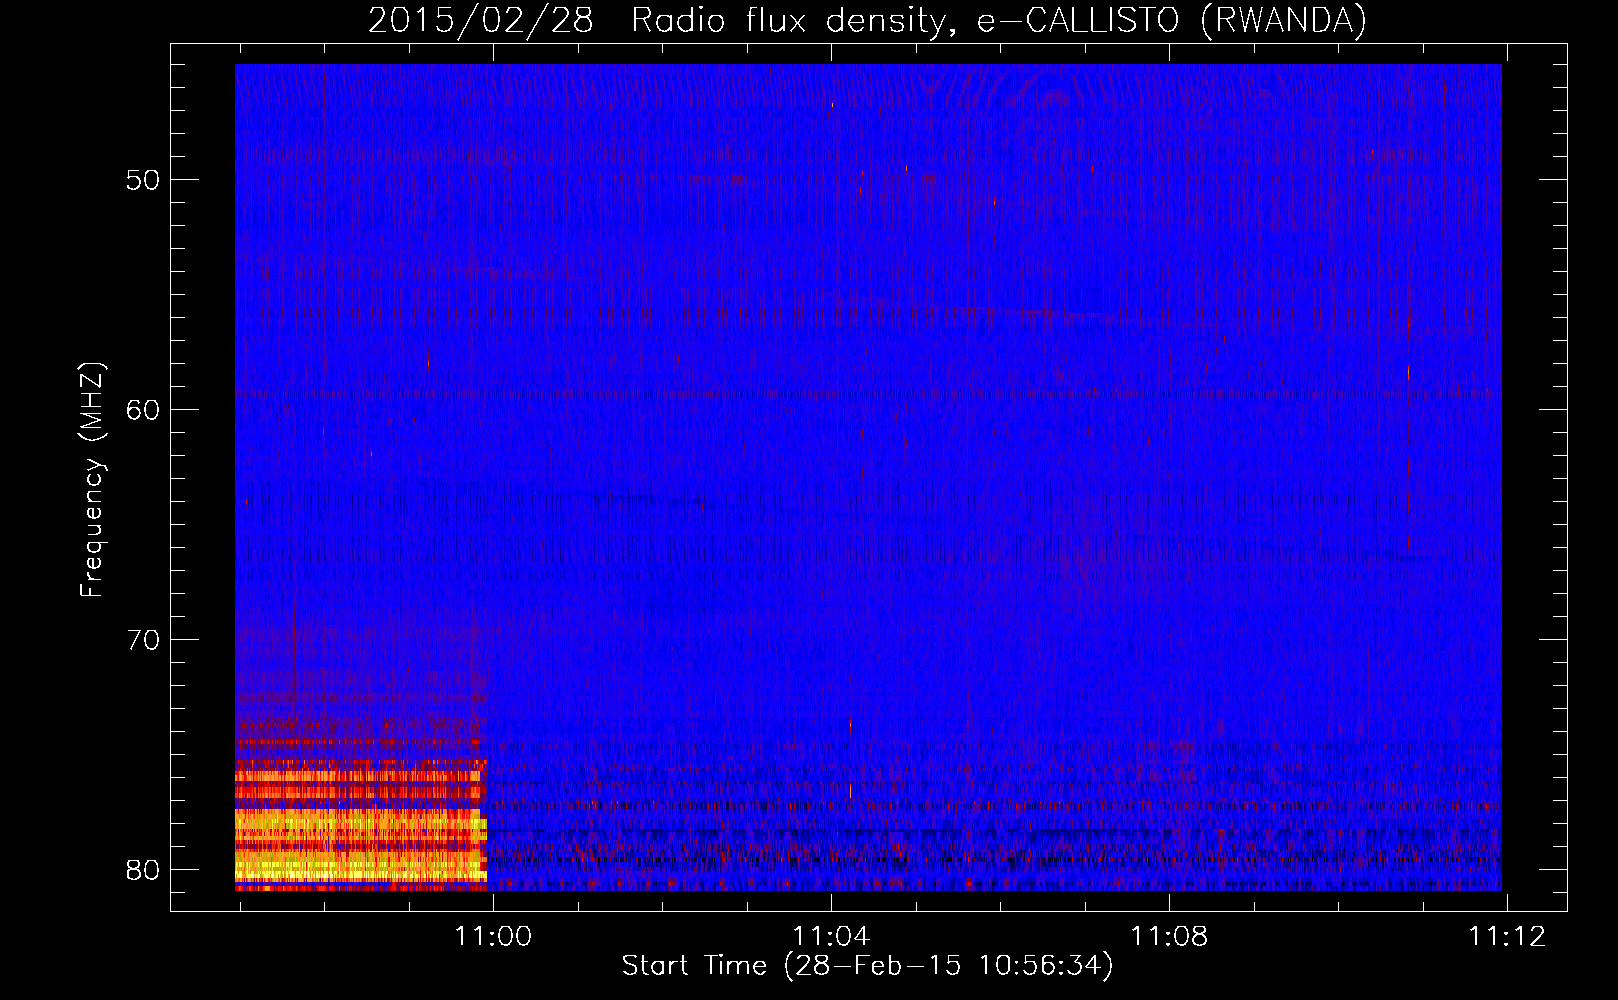This screenshot has width=1618, height=1000.
Task: Click the 11:12 time axis label
Action: tap(1507, 936)
